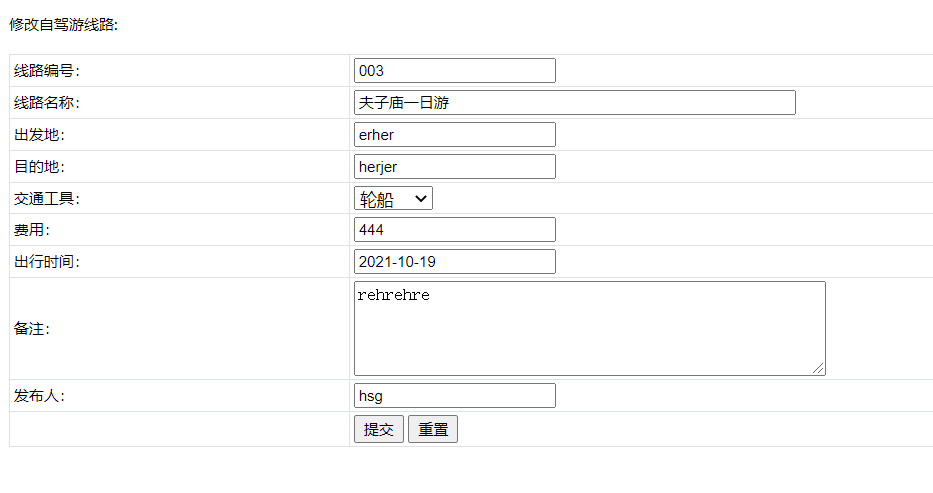Click the 线路编号 label text
933x493 pixels.
[x=46, y=71]
